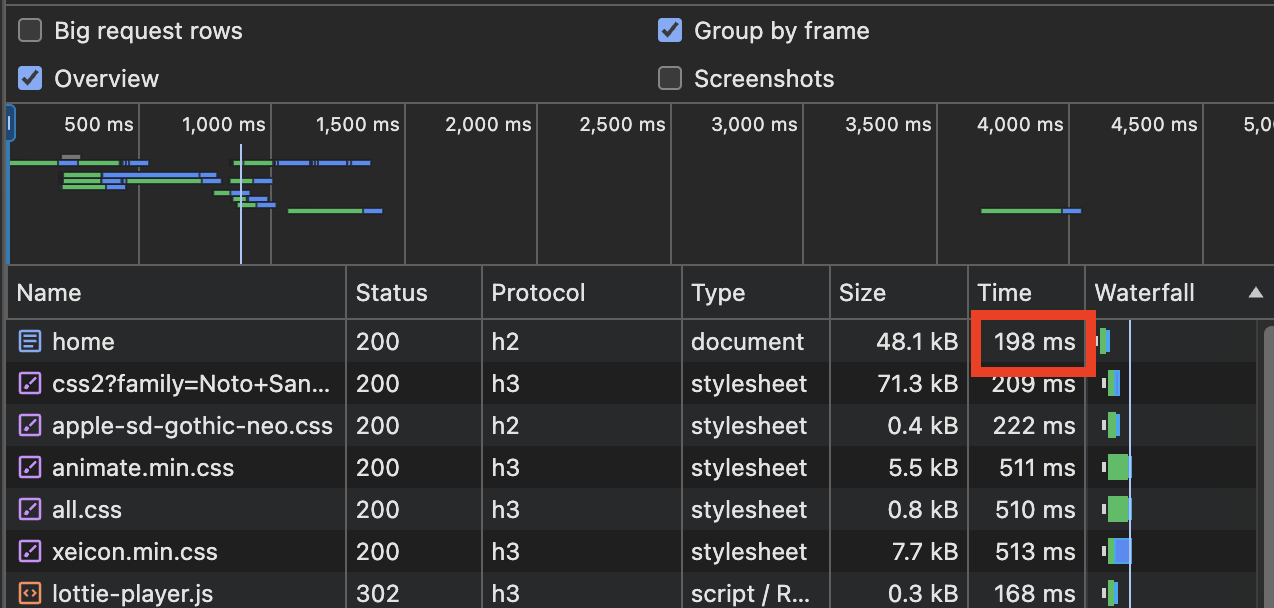This screenshot has width=1274, height=608.
Task: Turn on the Screenshots checkbox
Action: point(670,79)
